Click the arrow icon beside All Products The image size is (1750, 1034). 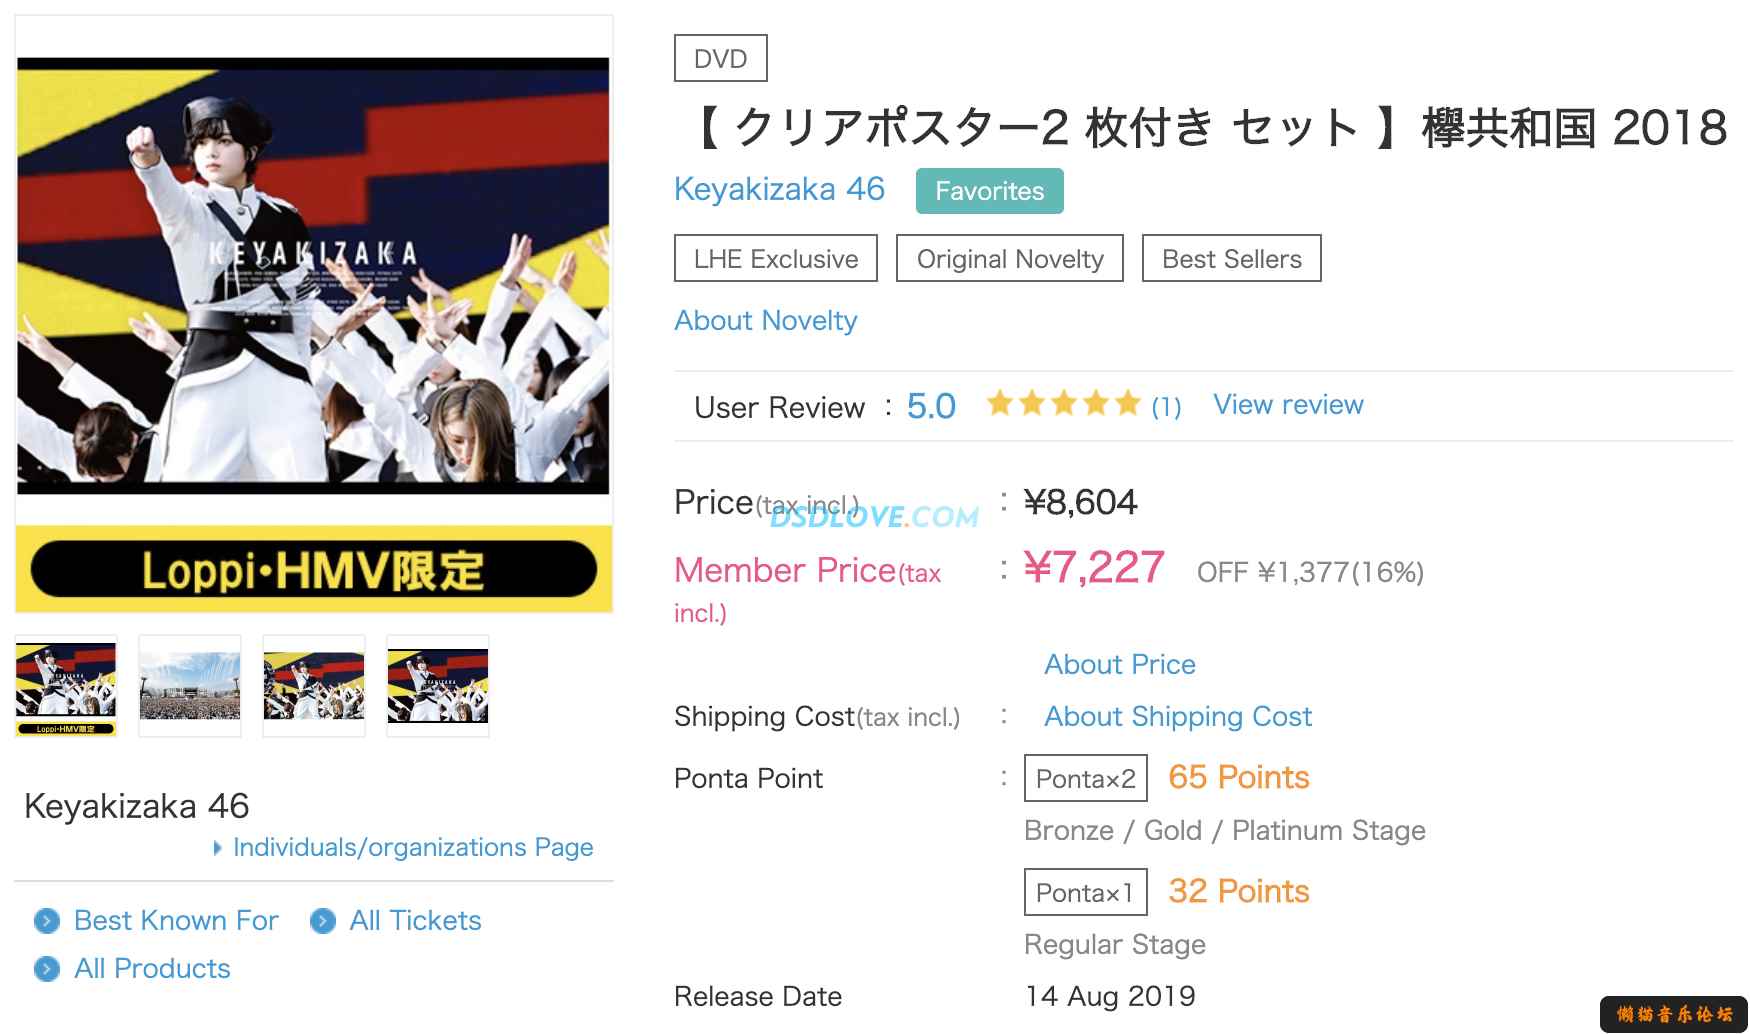tap(47, 969)
